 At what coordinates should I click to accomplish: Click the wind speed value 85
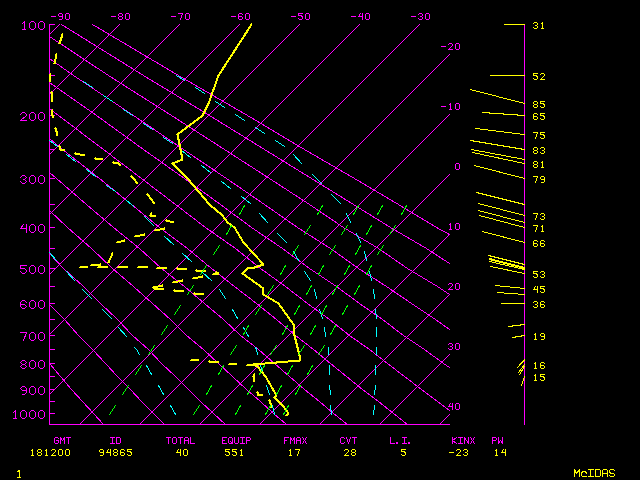(x=538, y=104)
